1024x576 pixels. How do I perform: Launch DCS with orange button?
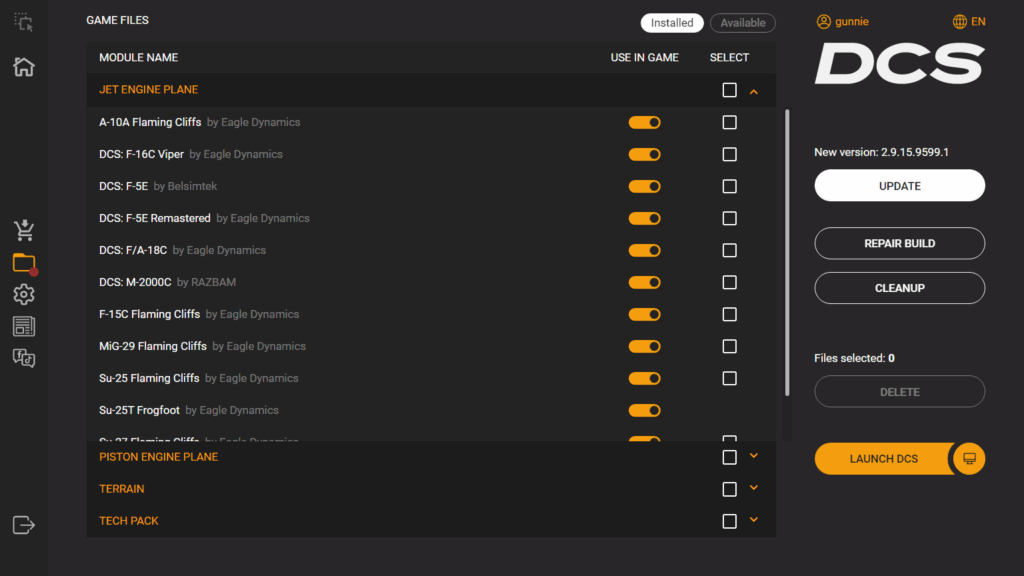point(884,458)
